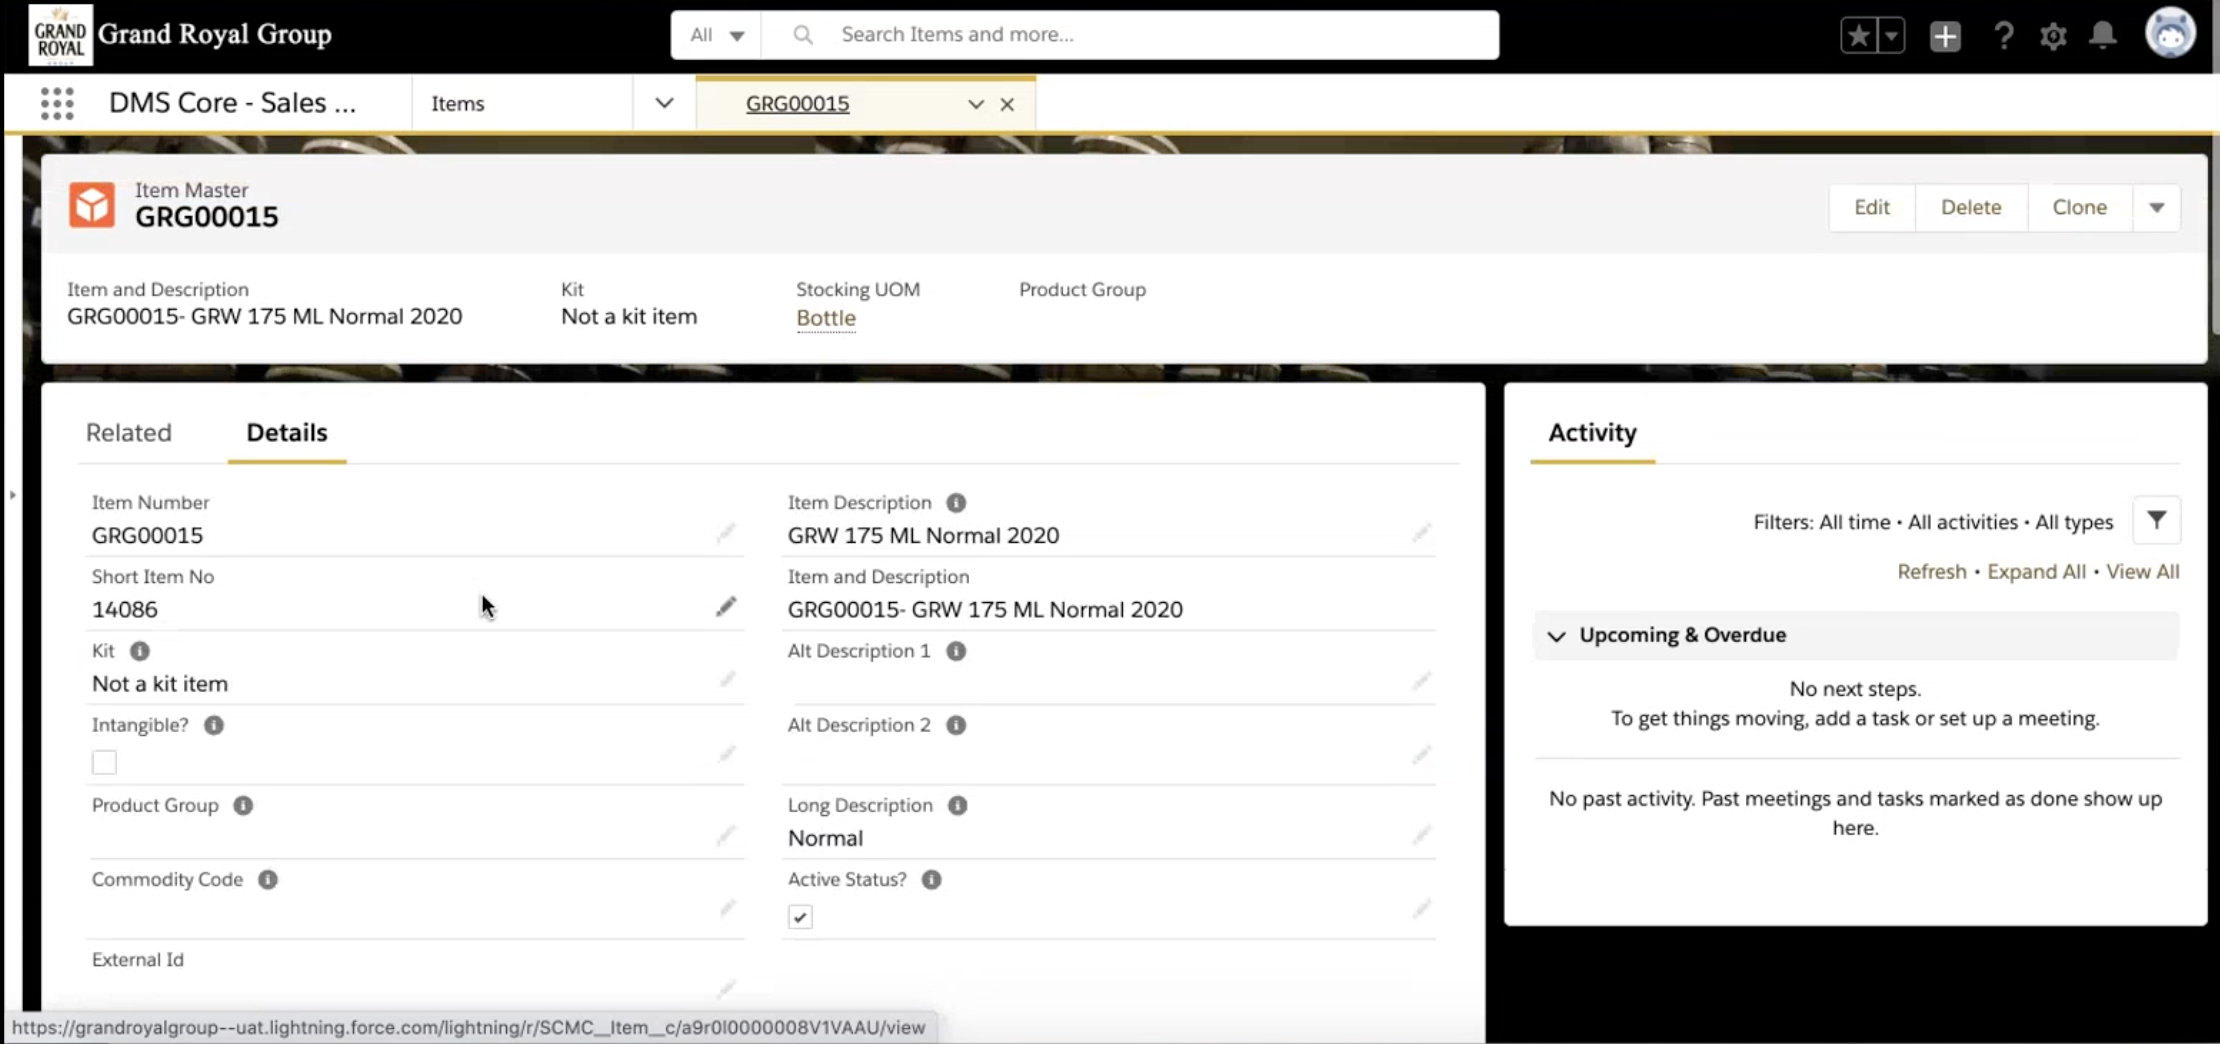Open the App Launcher grid icon
Screen dimensions: 2220x1044
[57, 103]
